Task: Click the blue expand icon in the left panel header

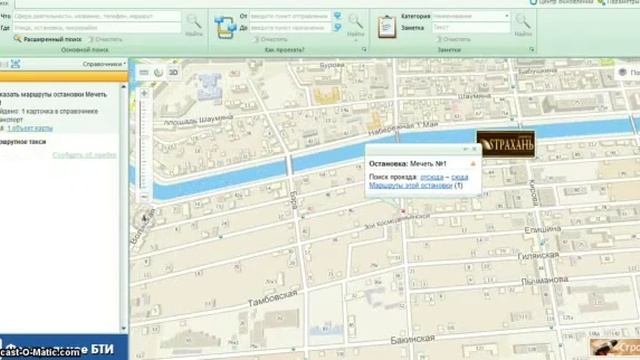Action: (16, 64)
